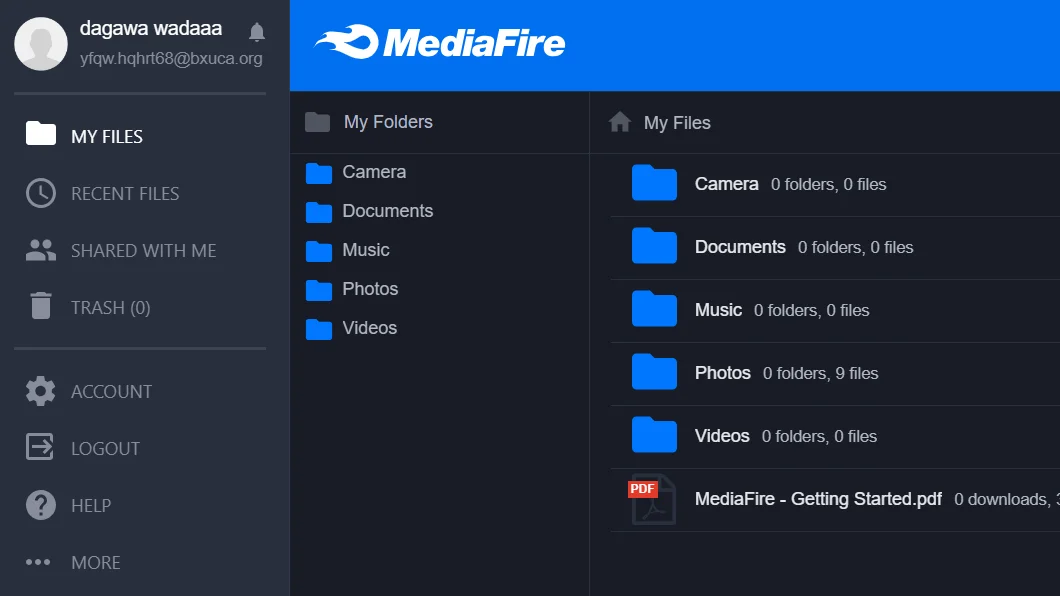
Task: Click "0 folders, 0 files" next to Music
Action: click(812, 310)
